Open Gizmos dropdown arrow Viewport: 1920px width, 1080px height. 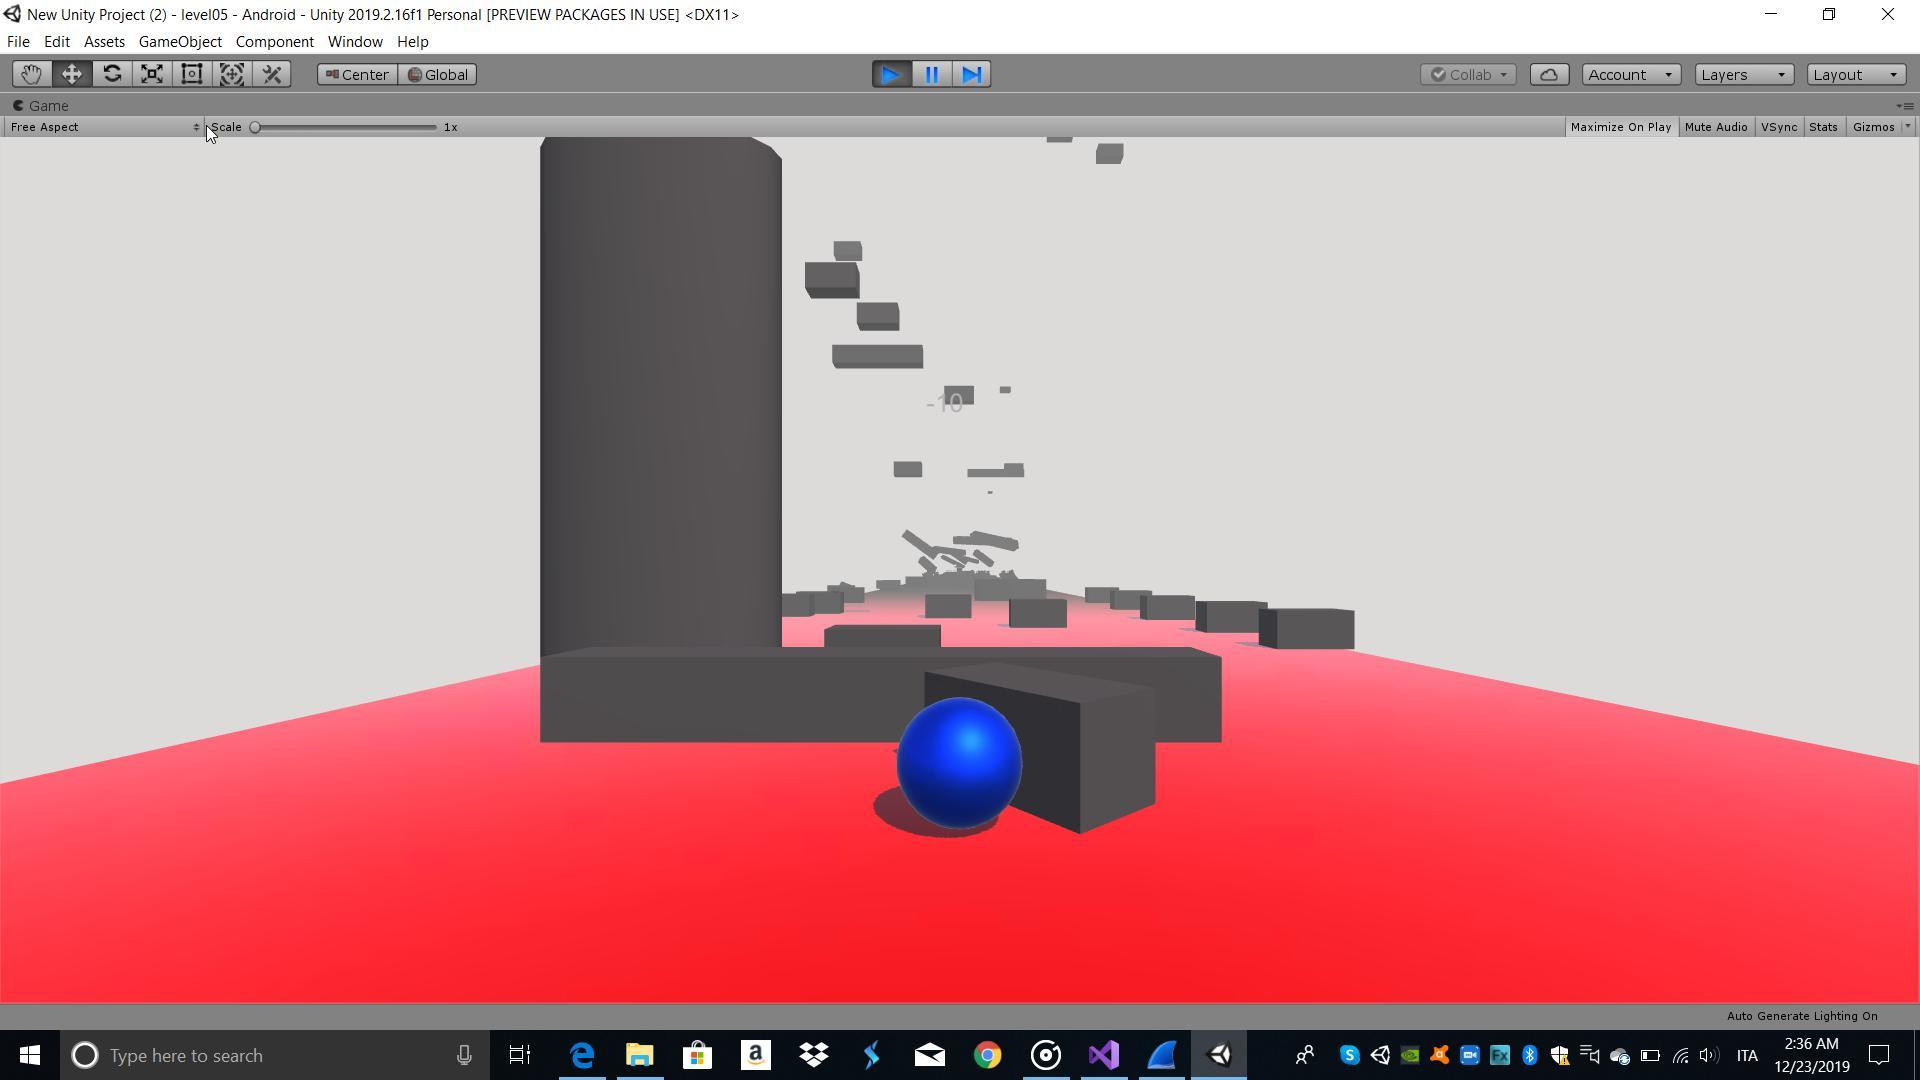(x=1907, y=127)
